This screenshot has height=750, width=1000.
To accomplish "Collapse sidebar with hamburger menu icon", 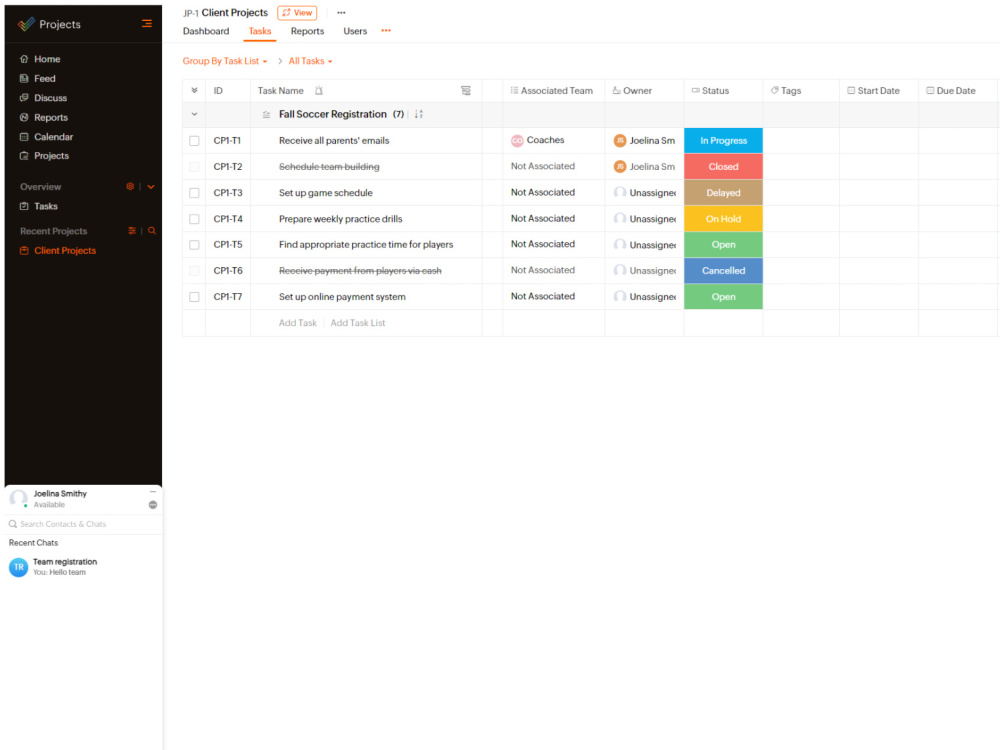I will pos(147,24).
